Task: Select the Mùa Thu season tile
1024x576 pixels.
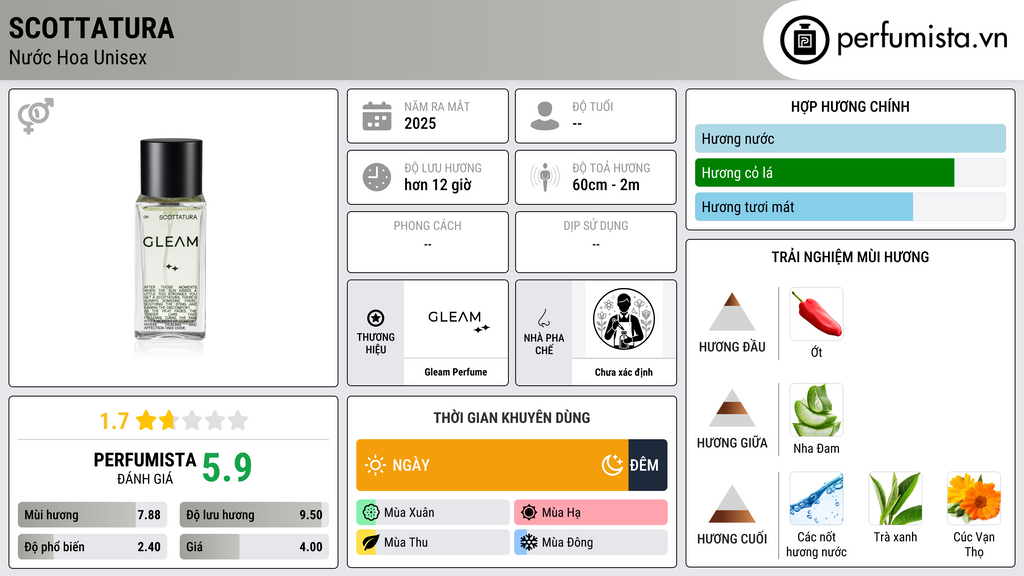Action: point(433,542)
